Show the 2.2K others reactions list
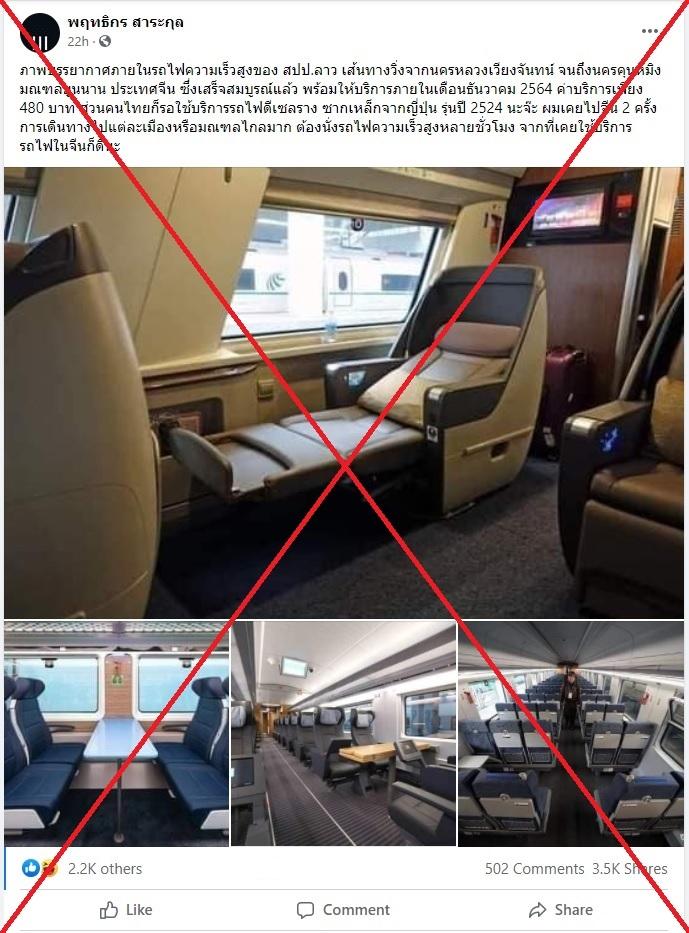This screenshot has height=933, width=689. (105, 869)
